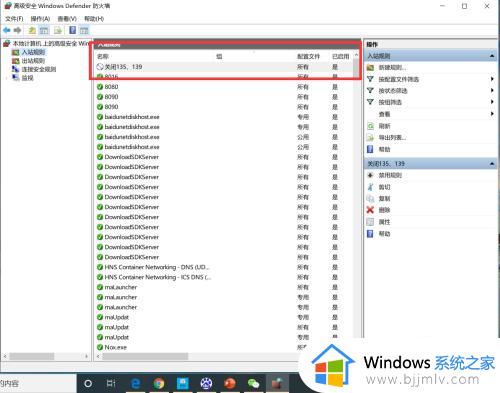Select 入站规则 in the console tree
Screen dimensions: 500x393
coord(33,52)
